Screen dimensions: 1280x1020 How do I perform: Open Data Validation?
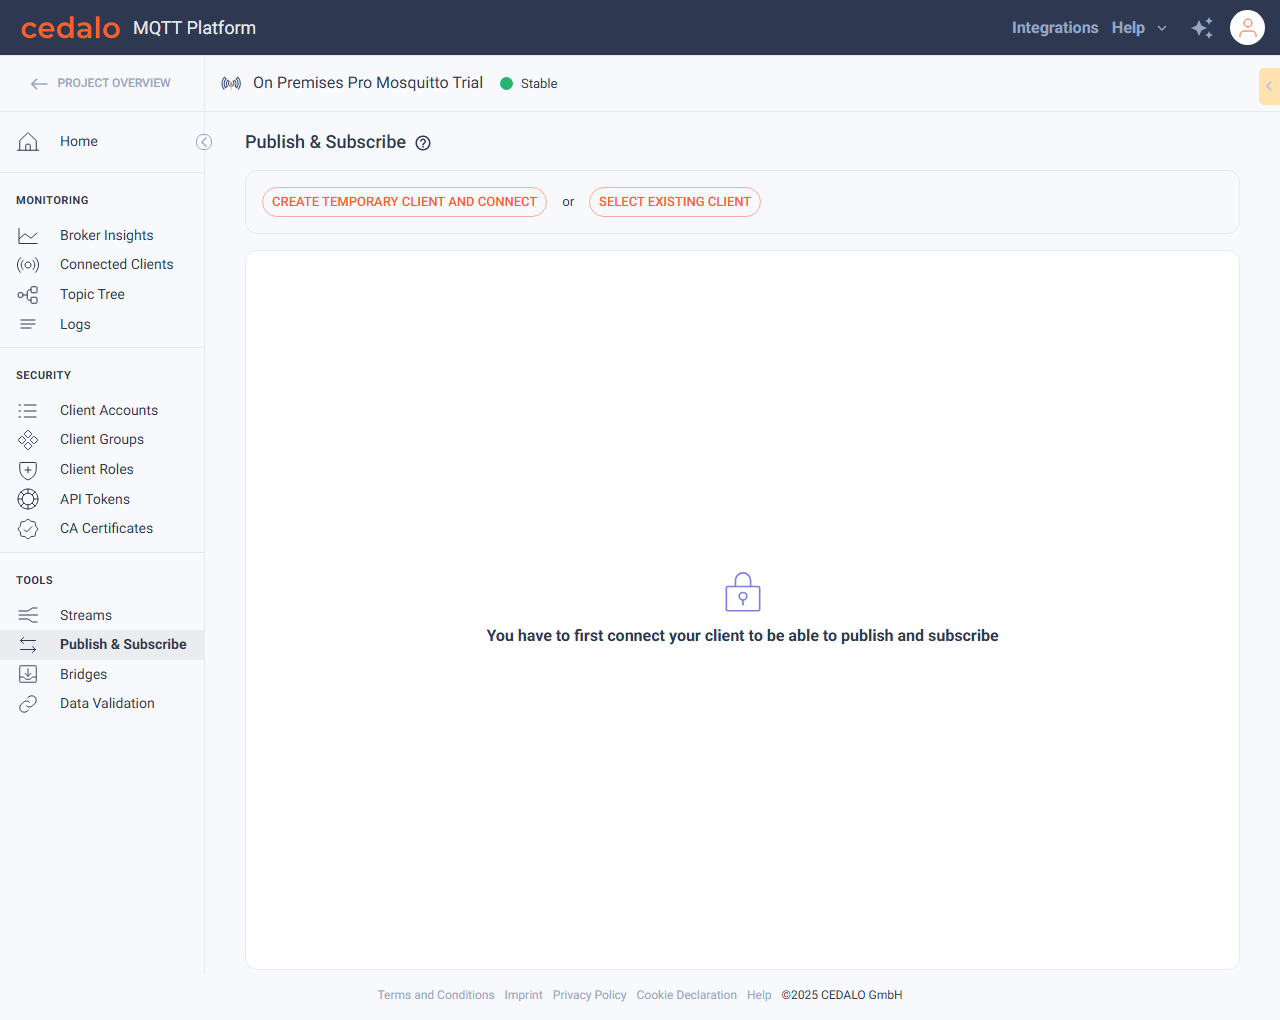[107, 704]
